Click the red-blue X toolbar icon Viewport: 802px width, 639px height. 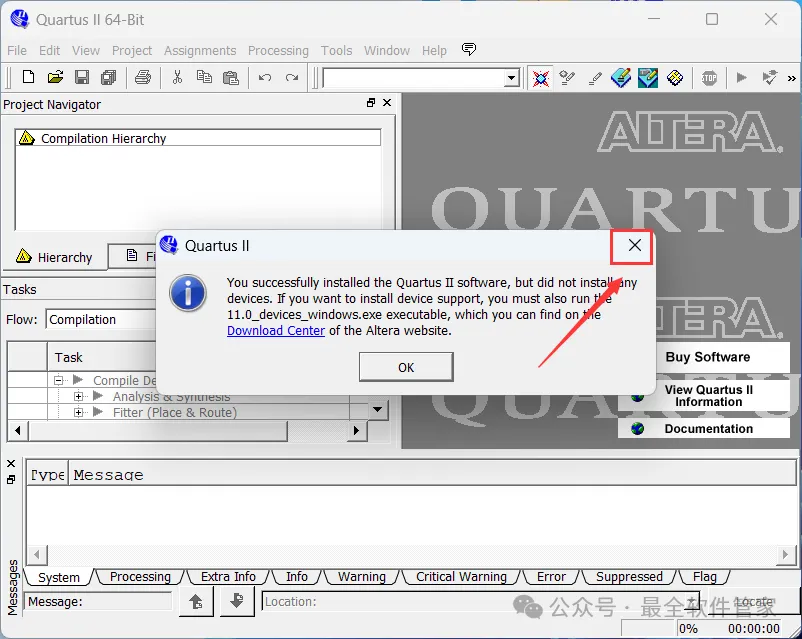tap(541, 78)
